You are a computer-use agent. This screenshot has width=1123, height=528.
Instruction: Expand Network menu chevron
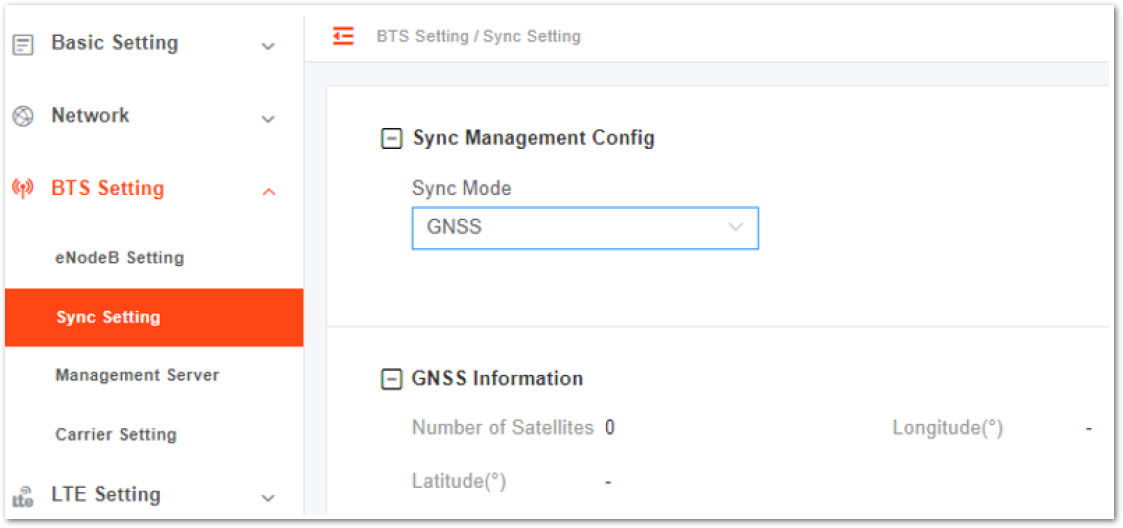(268, 119)
